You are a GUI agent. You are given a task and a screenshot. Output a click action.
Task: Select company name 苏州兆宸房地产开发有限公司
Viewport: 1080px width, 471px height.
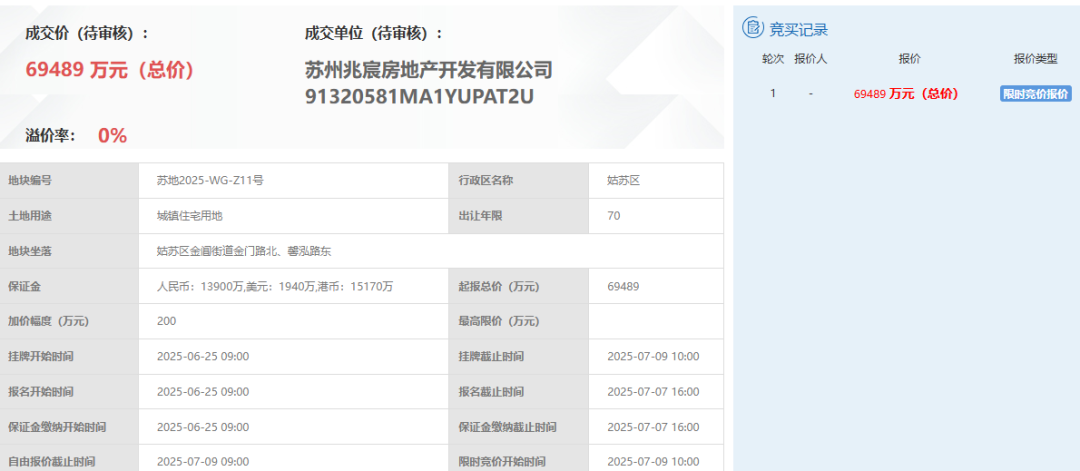(429, 70)
